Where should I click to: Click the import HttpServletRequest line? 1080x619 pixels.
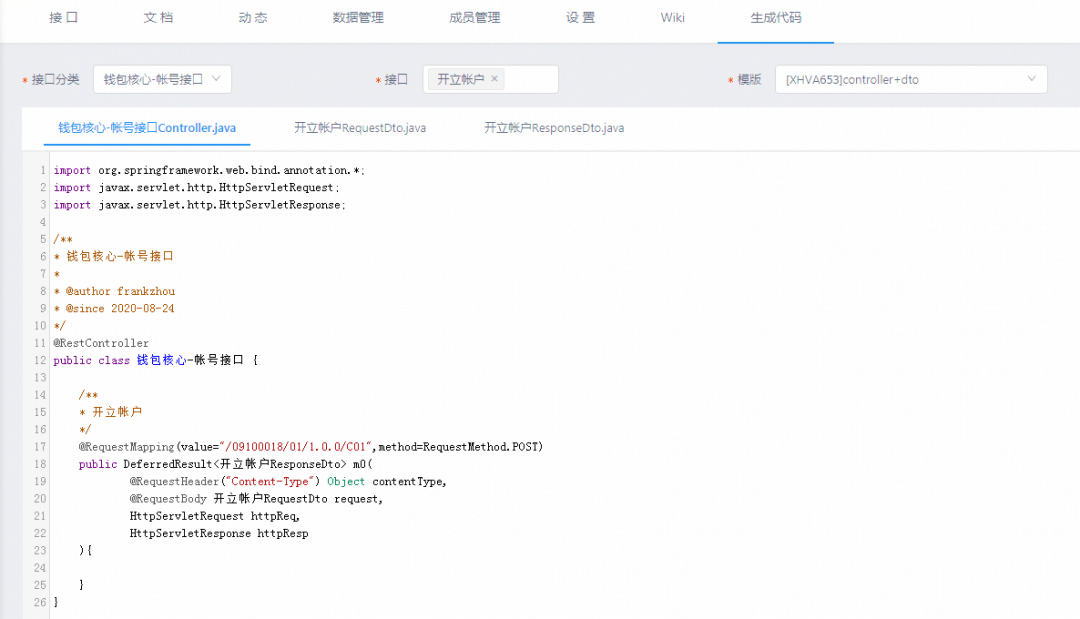tap(196, 187)
